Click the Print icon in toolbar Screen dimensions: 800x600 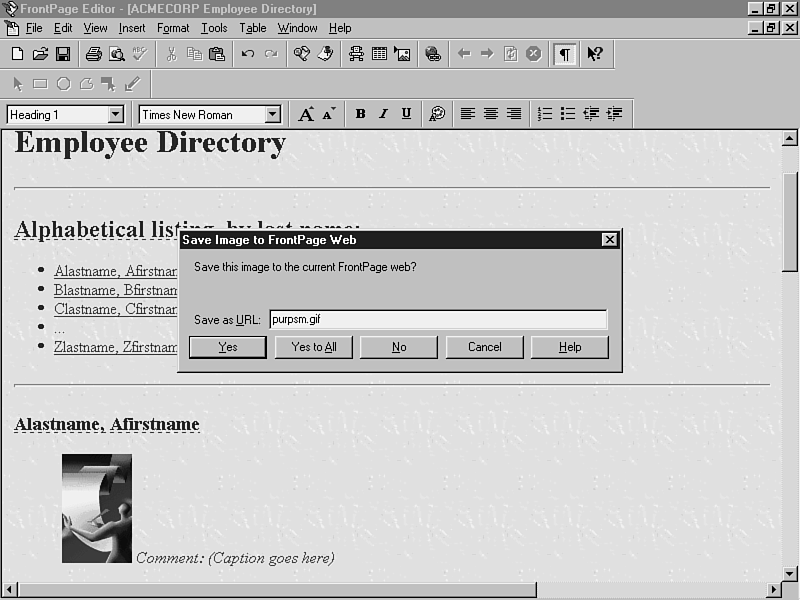coord(93,54)
